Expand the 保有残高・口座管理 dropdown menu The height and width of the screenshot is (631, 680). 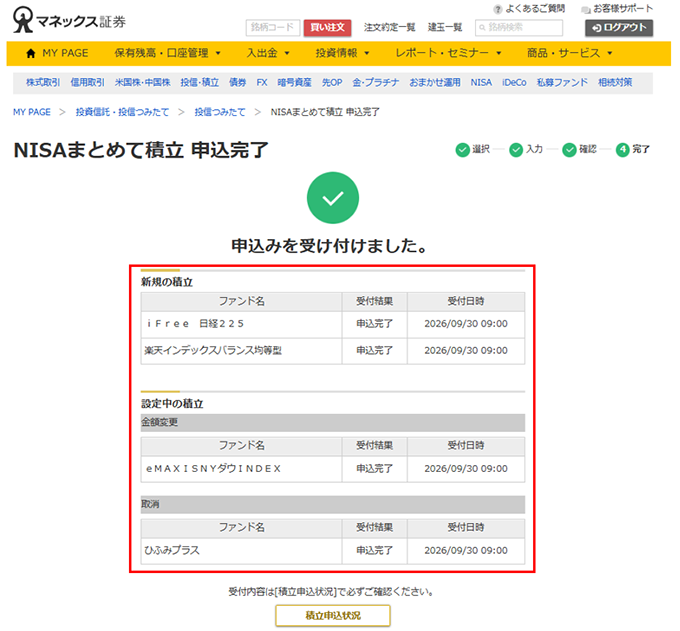167,53
